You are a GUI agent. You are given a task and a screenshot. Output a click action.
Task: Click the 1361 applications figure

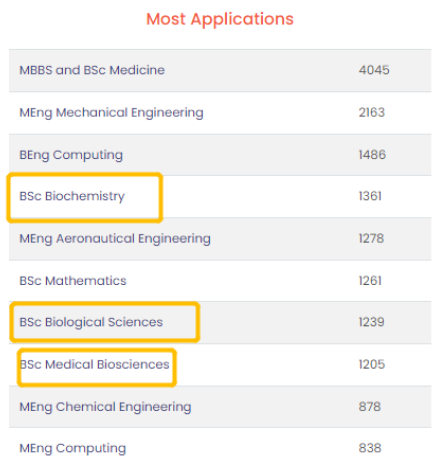click(370, 196)
